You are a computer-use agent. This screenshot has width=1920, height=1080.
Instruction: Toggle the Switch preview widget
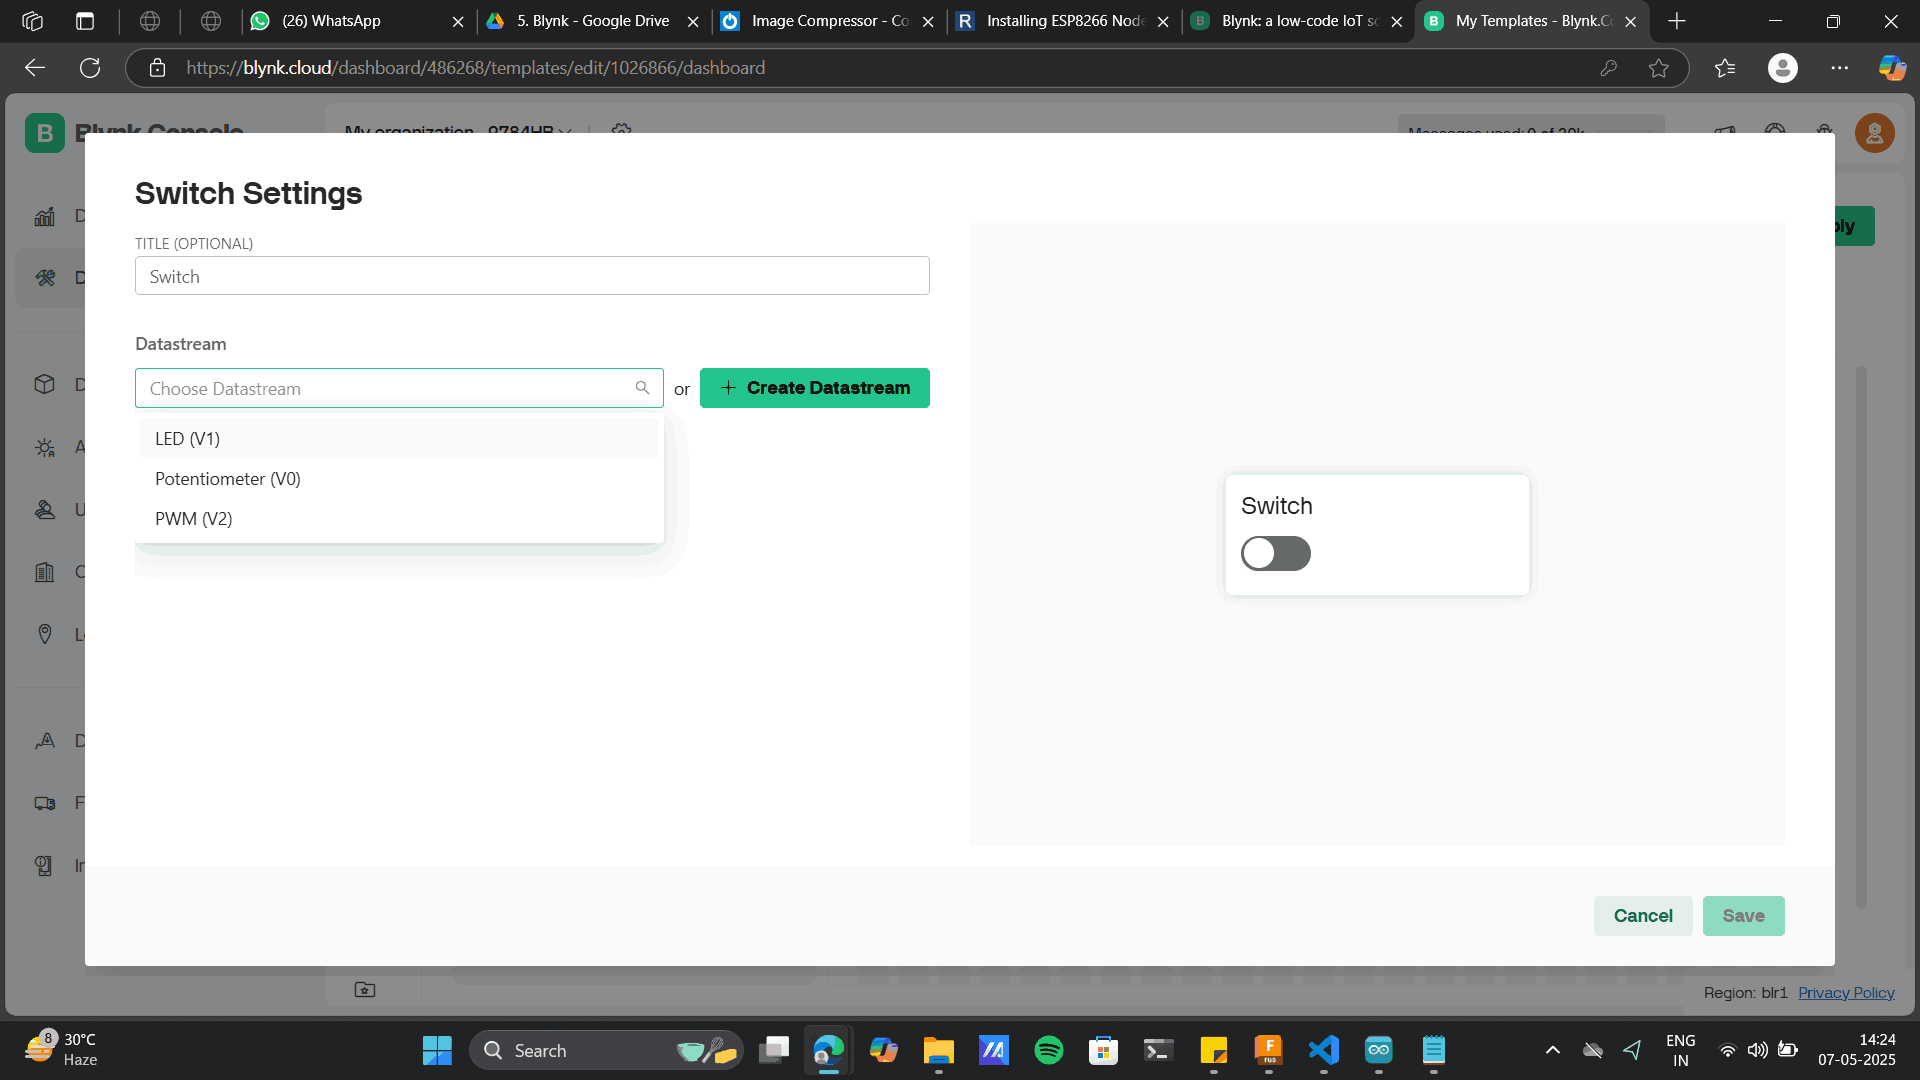click(1275, 553)
